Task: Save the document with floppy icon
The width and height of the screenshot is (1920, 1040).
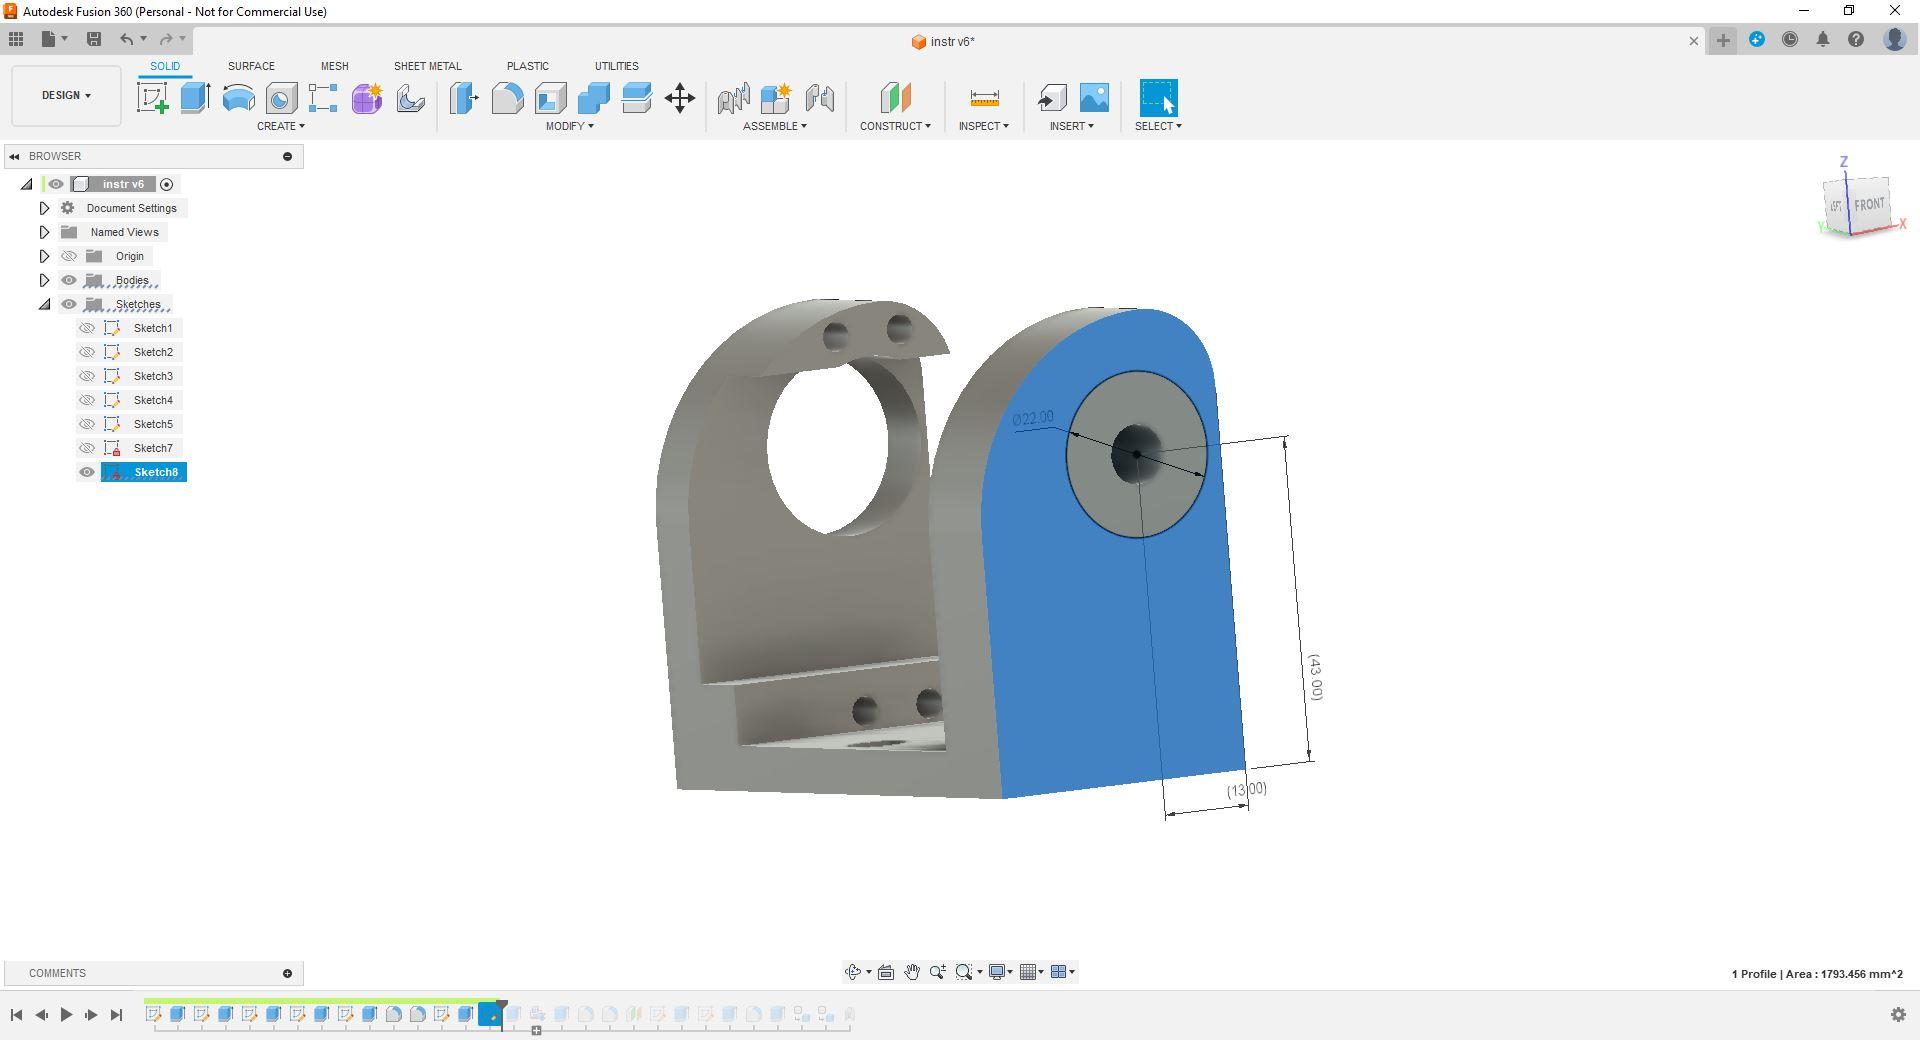Action: (x=94, y=39)
